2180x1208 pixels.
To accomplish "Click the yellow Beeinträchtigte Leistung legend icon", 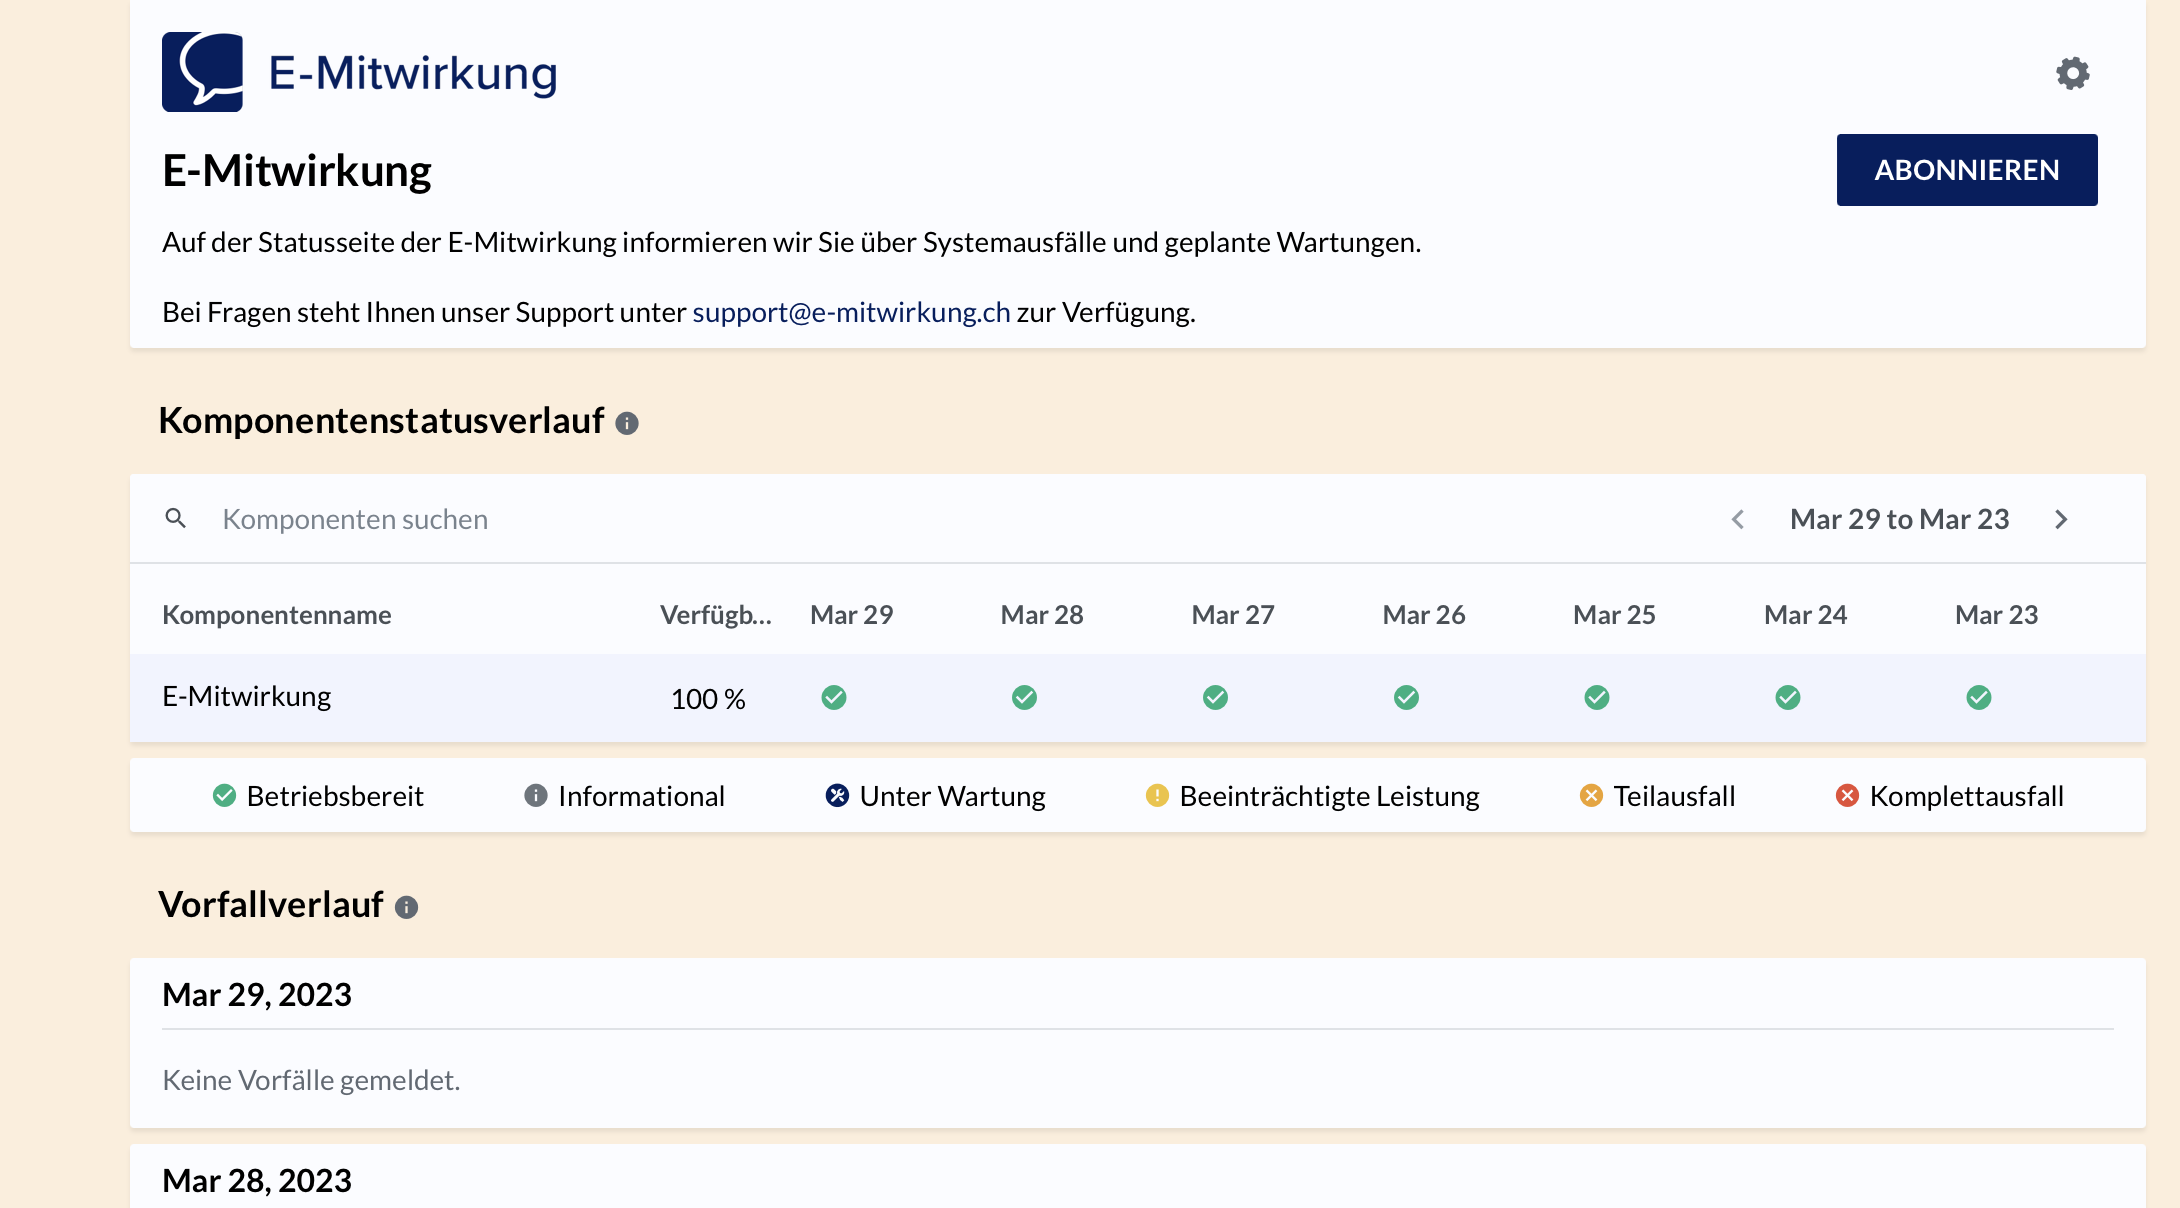I will click(1157, 795).
